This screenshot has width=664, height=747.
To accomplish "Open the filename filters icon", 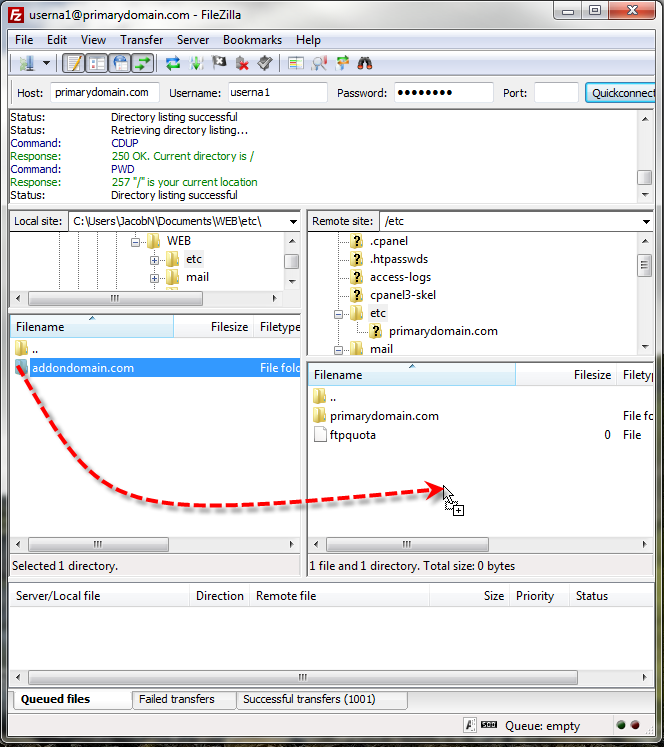I will (295, 63).
